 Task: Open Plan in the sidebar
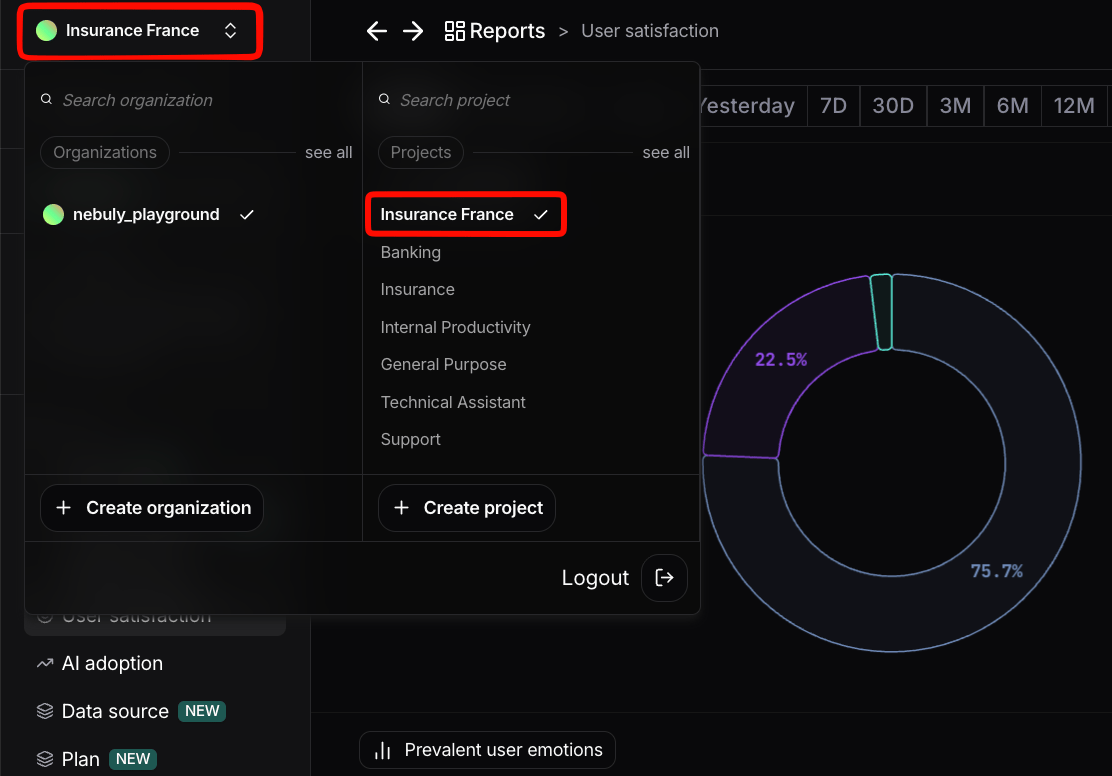click(x=80, y=760)
